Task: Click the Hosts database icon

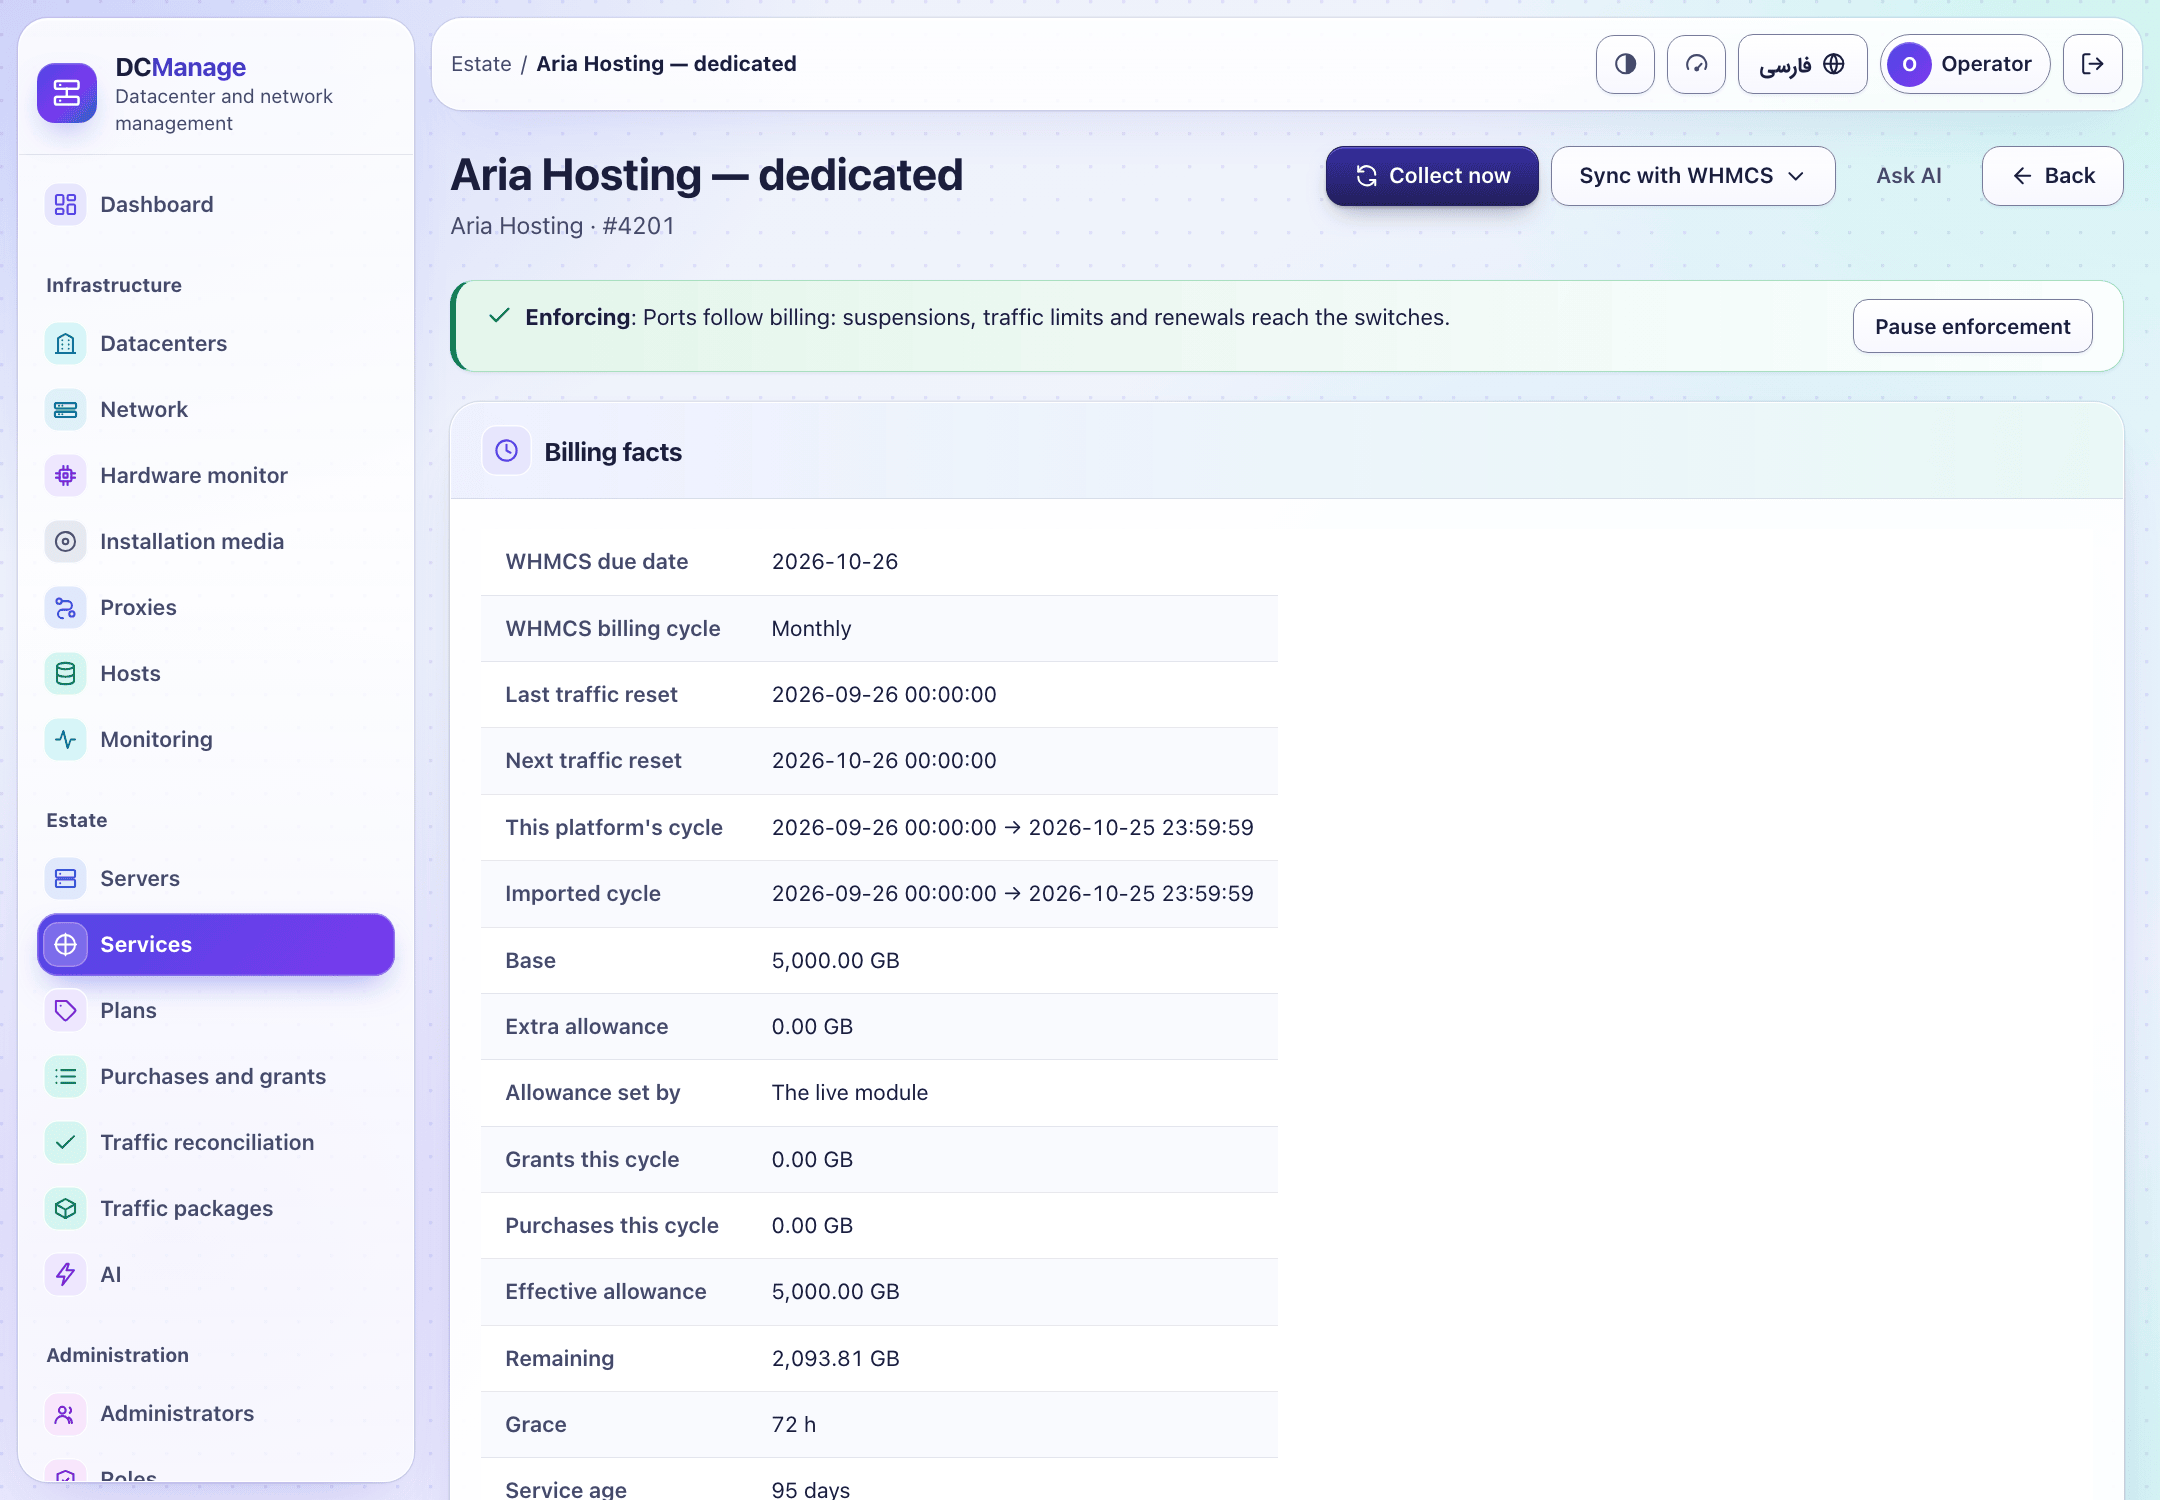Action: point(65,673)
